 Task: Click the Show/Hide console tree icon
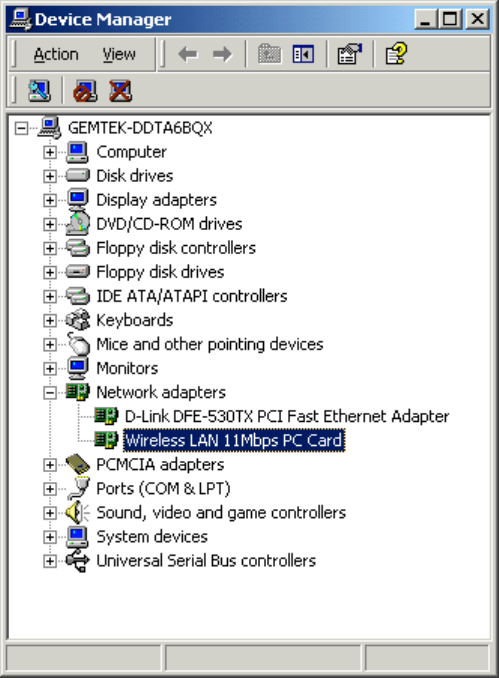pyautogui.click(x=303, y=54)
